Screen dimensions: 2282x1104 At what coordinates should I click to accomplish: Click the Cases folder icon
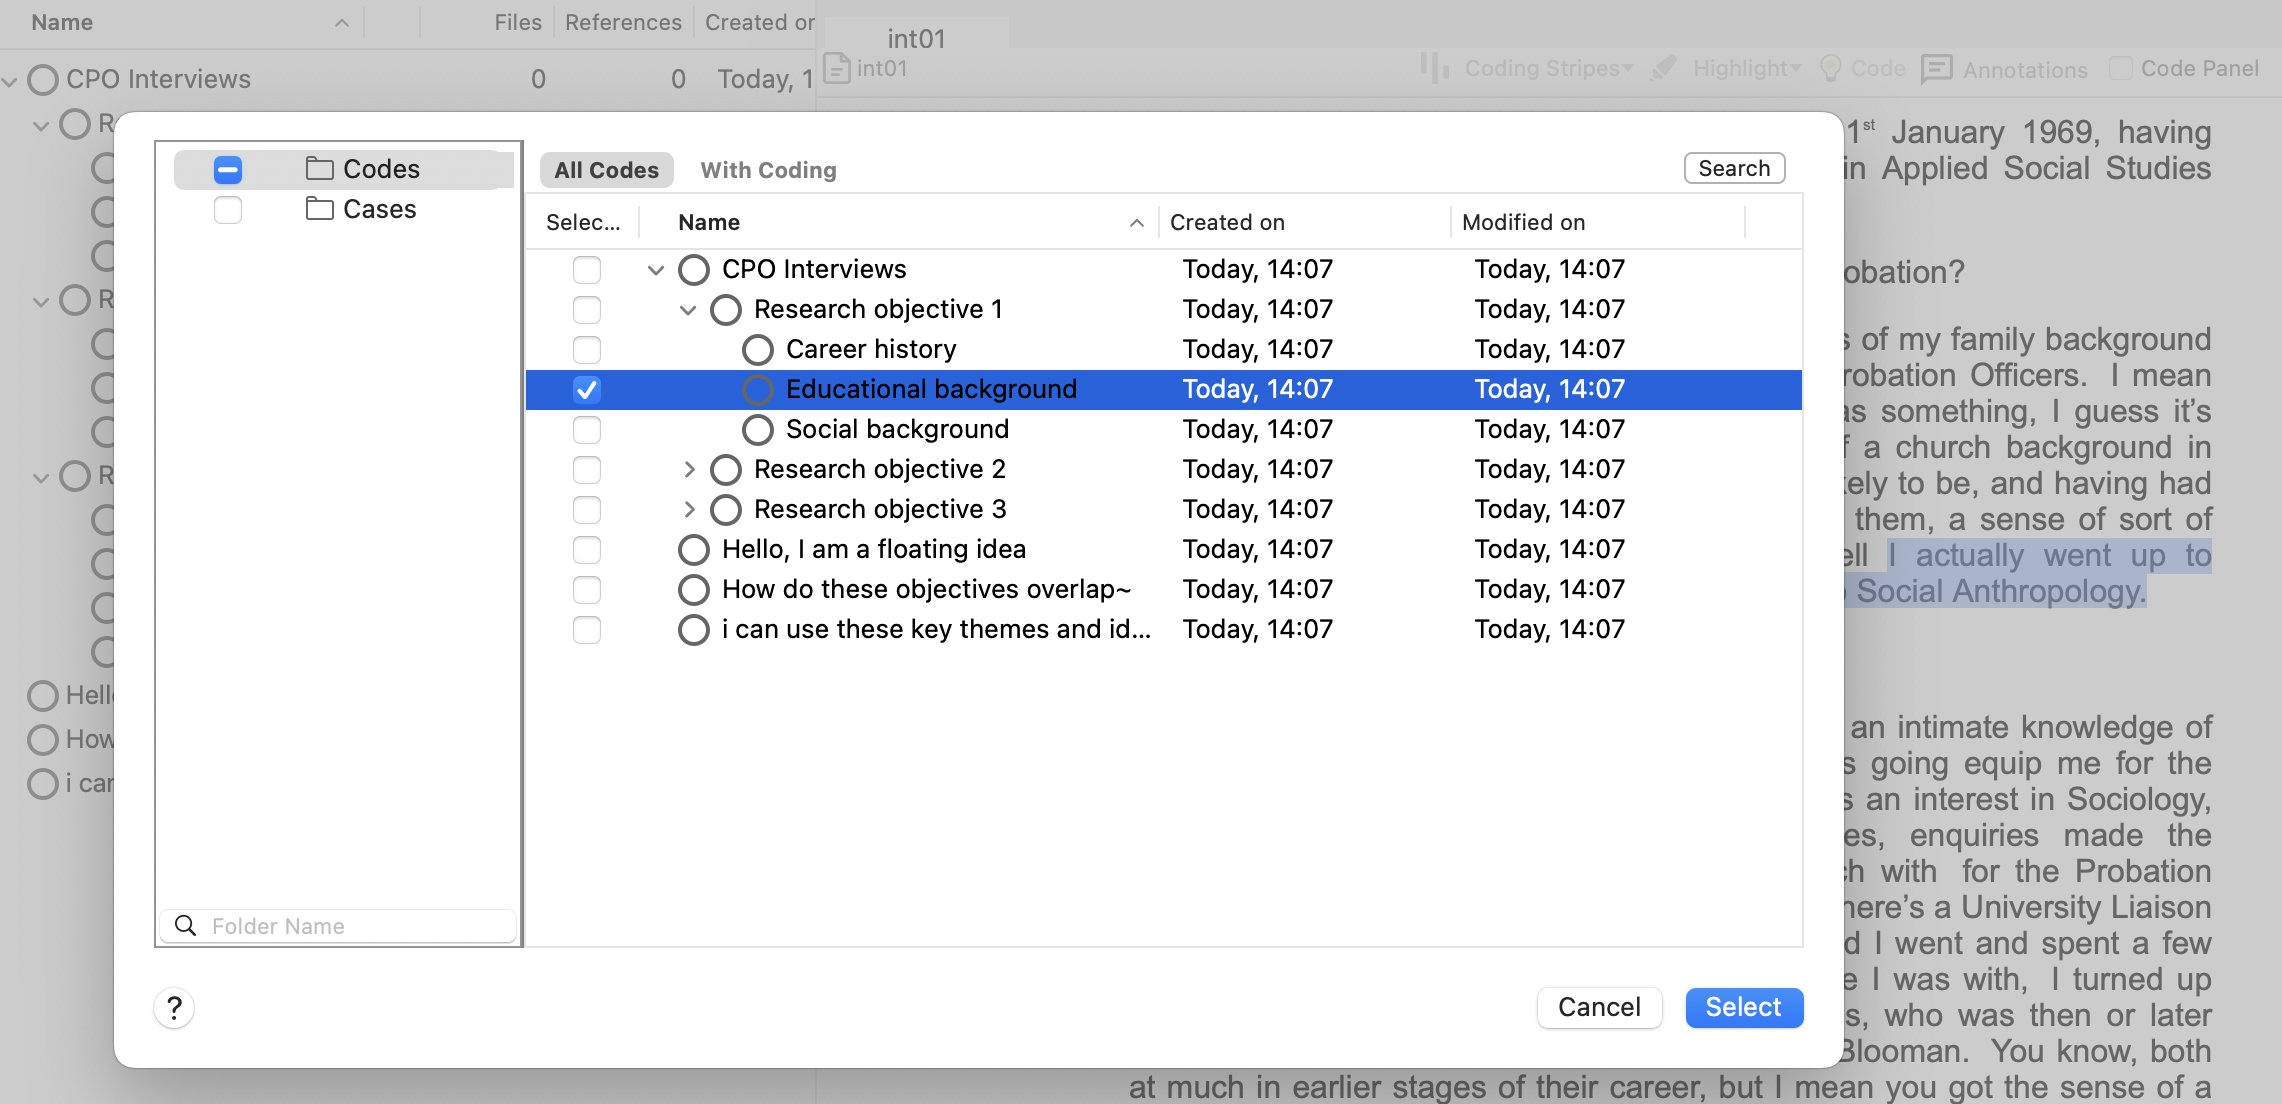(x=319, y=209)
